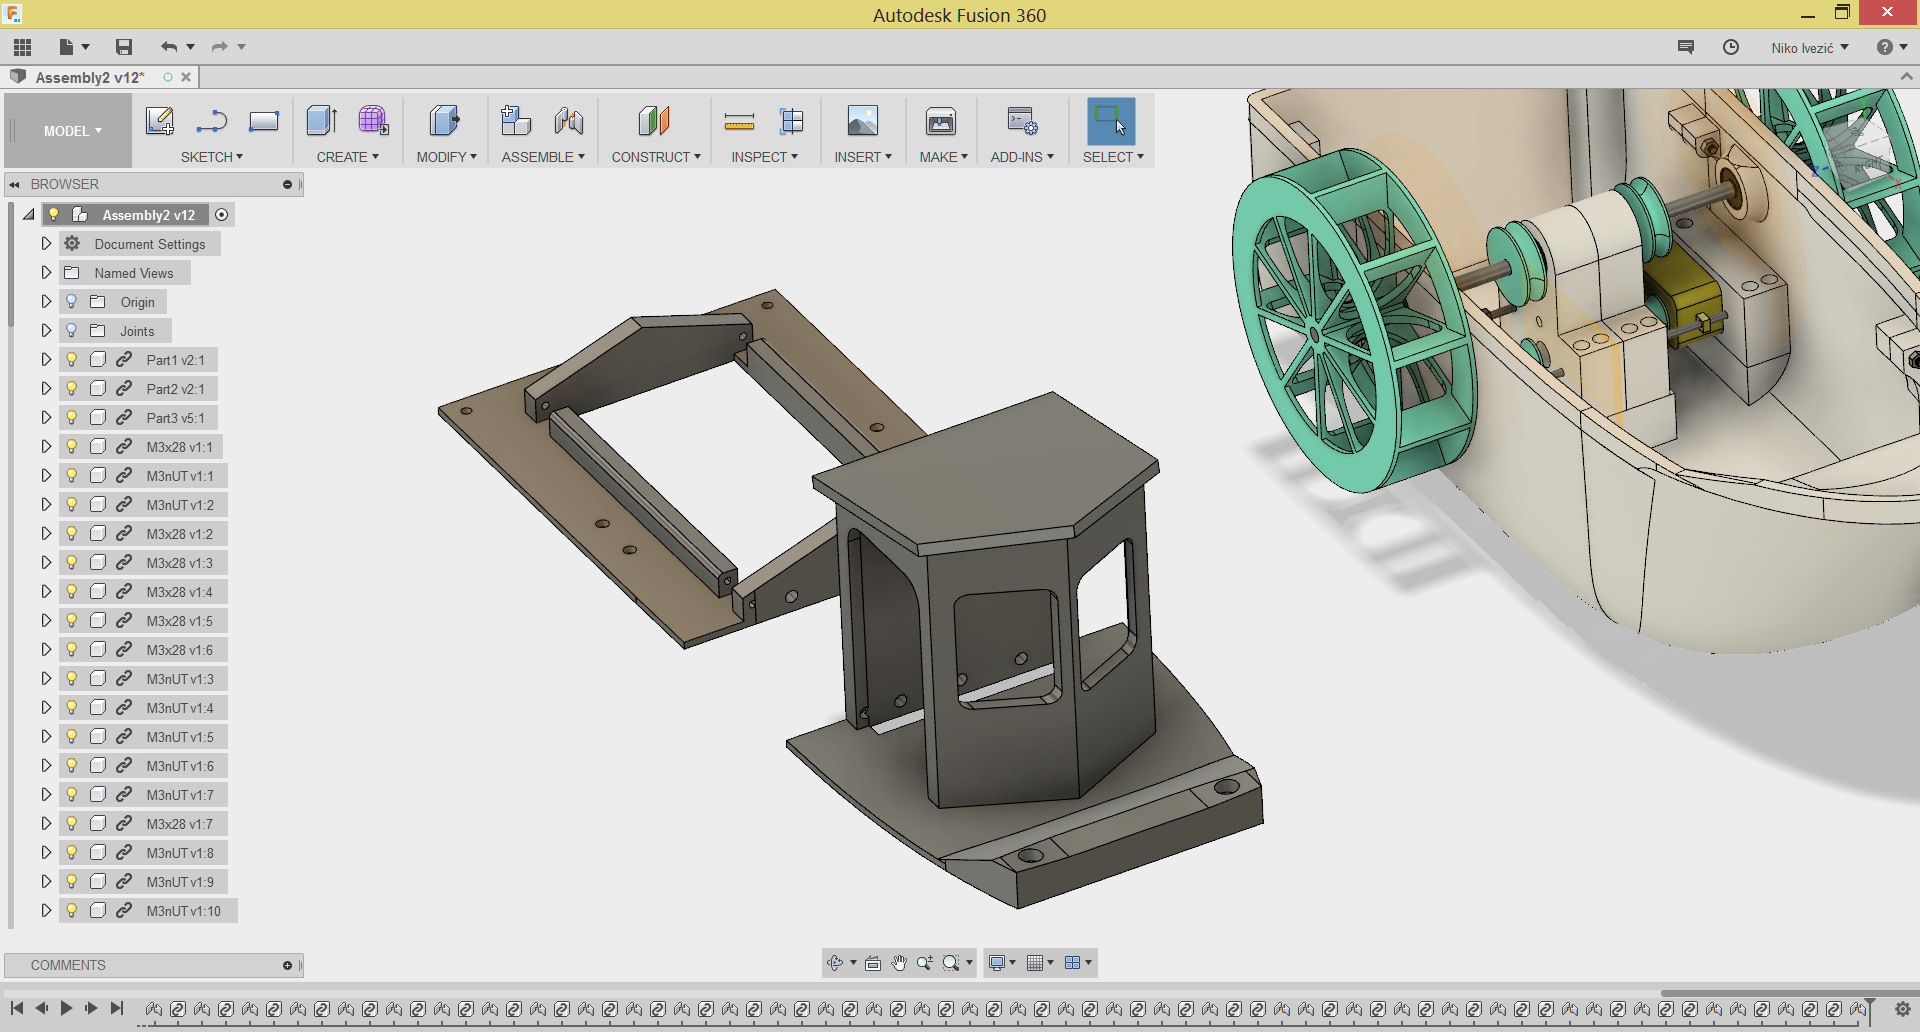This screenshot has height=1032, width=1920.
Task: Activate radio button beside Assembly2 v12
Action: point(222,215)
